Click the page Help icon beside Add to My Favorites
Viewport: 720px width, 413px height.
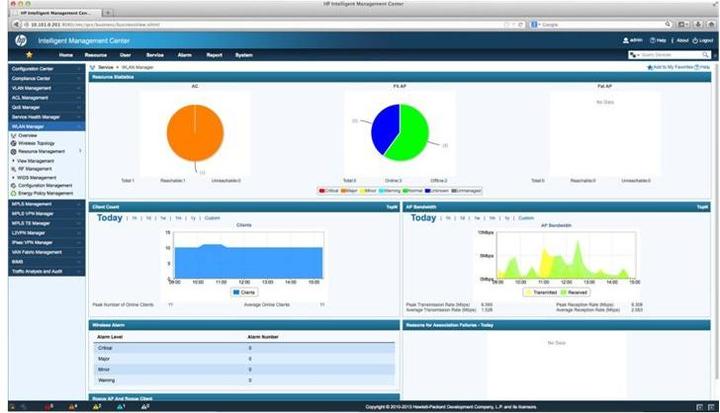697,68
